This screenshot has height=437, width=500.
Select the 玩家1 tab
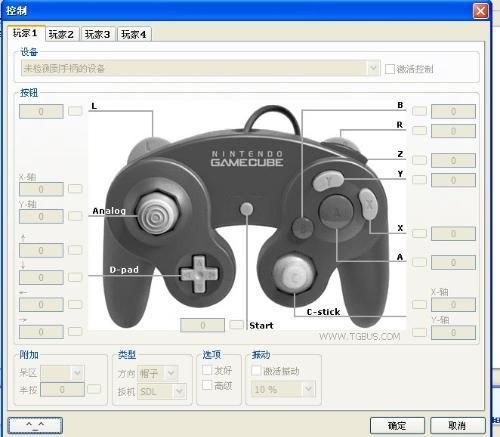26,33
